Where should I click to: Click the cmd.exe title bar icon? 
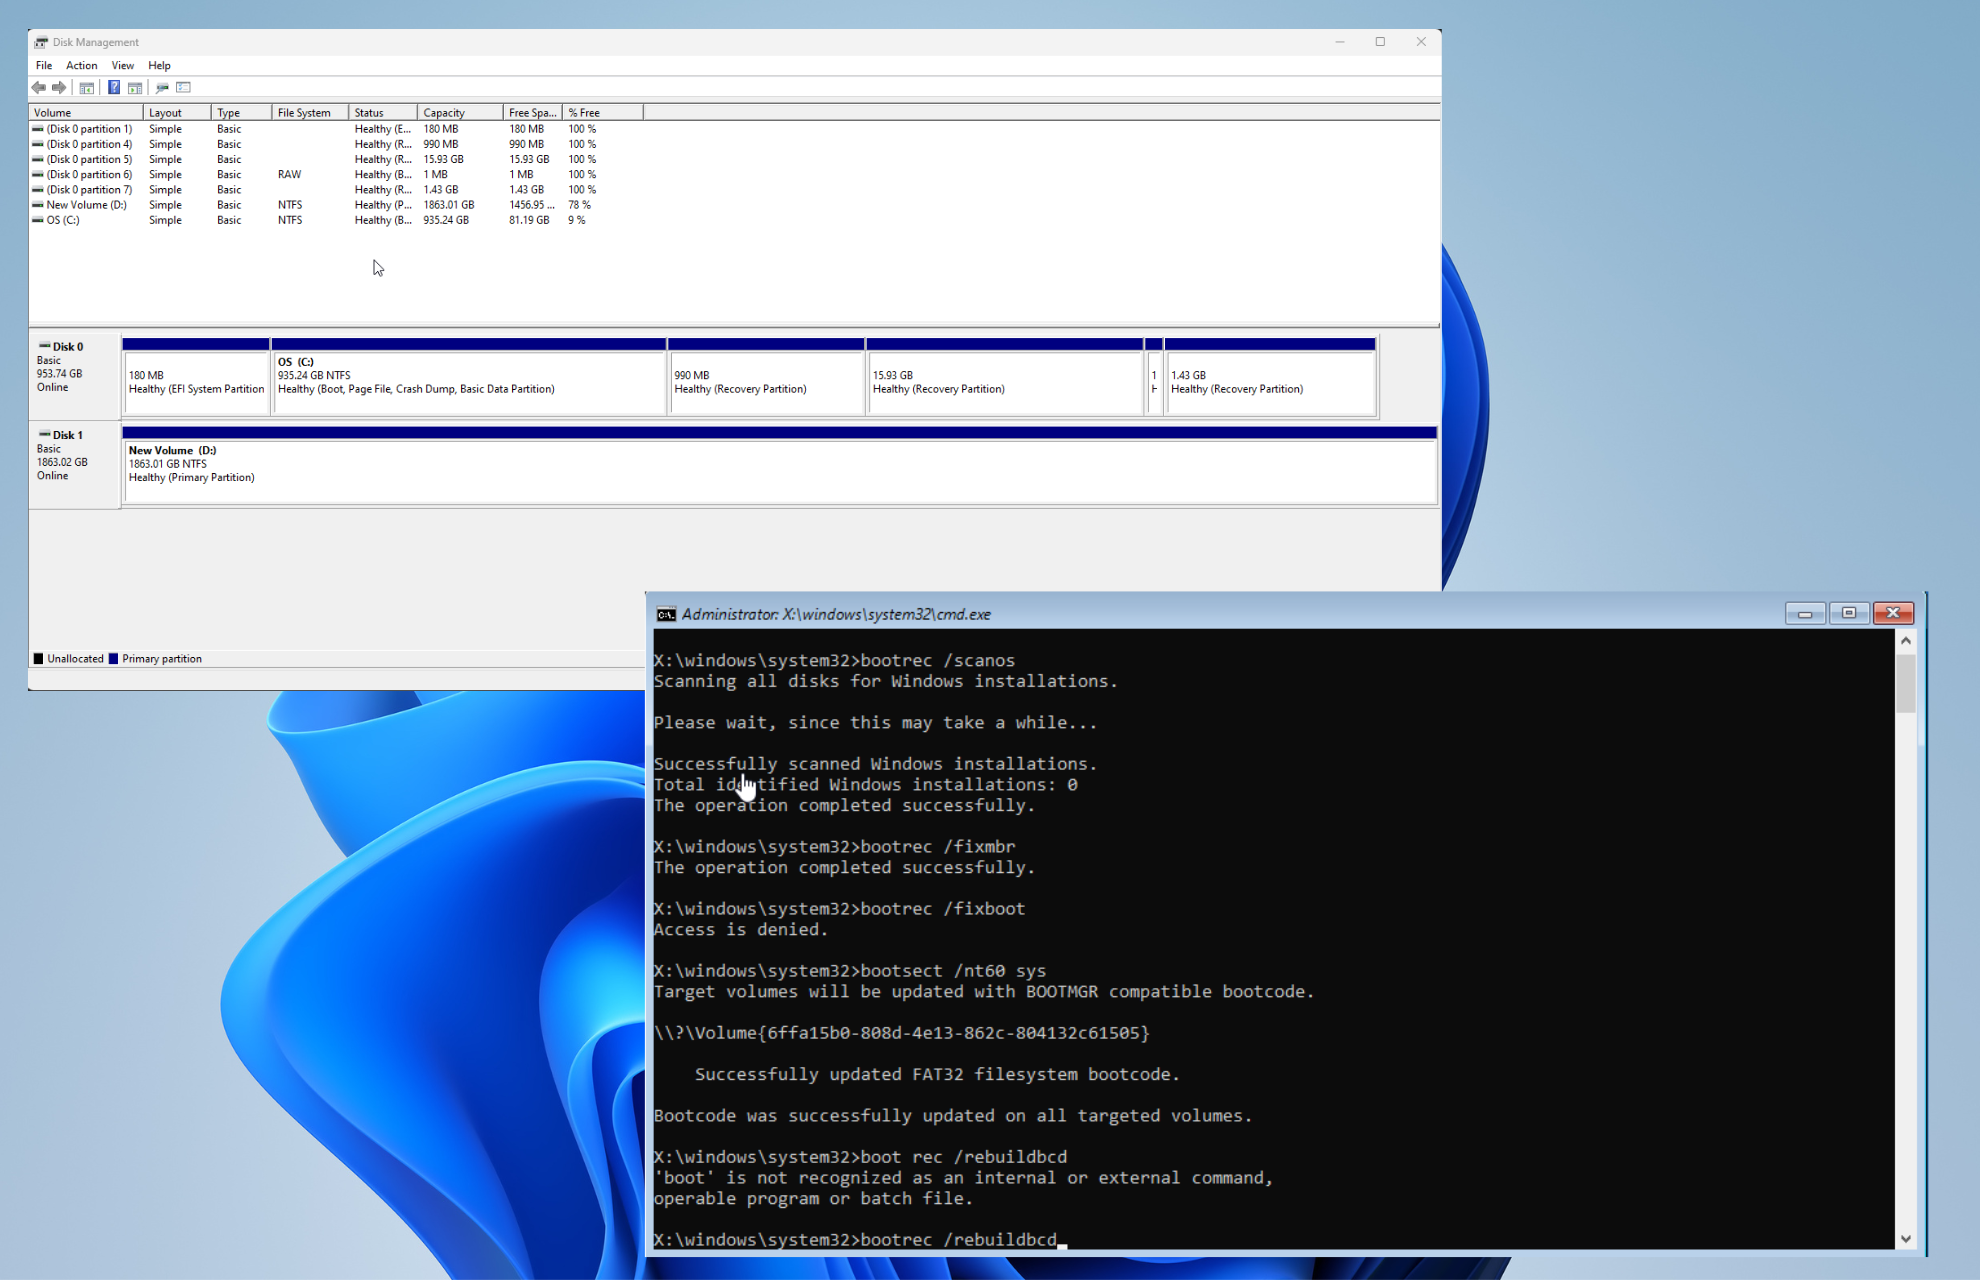[x=666, y=614]
